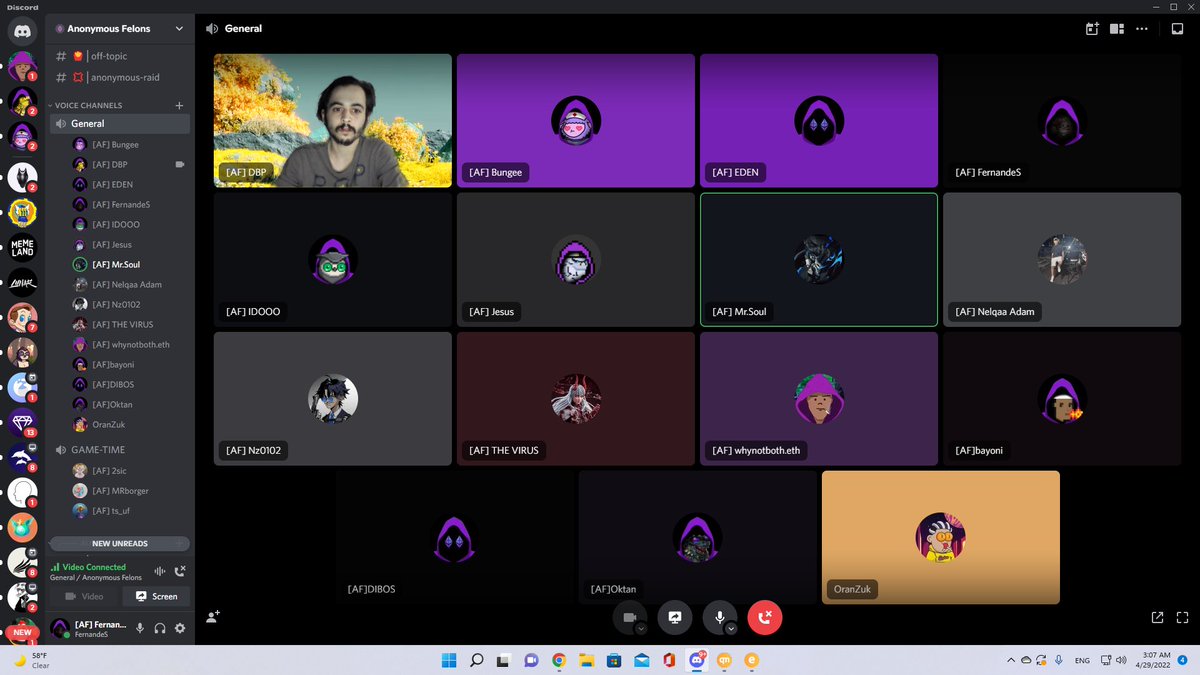Open Discord icon in the taskbar
This screenshot has height=675, width=1200.
(x=697, y=660)
